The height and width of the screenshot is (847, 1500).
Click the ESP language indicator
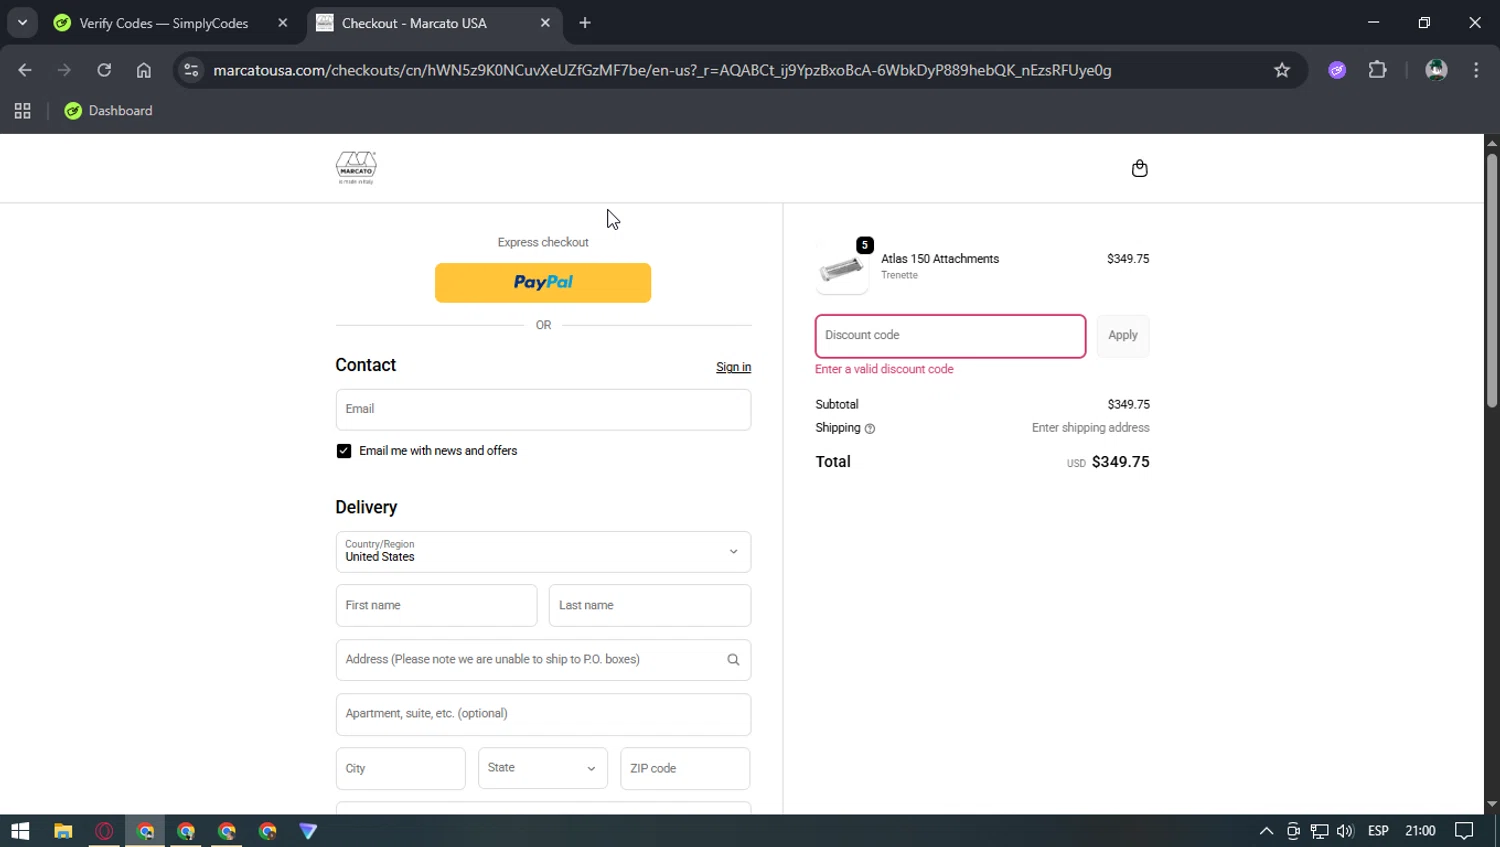click(1378, 831)
